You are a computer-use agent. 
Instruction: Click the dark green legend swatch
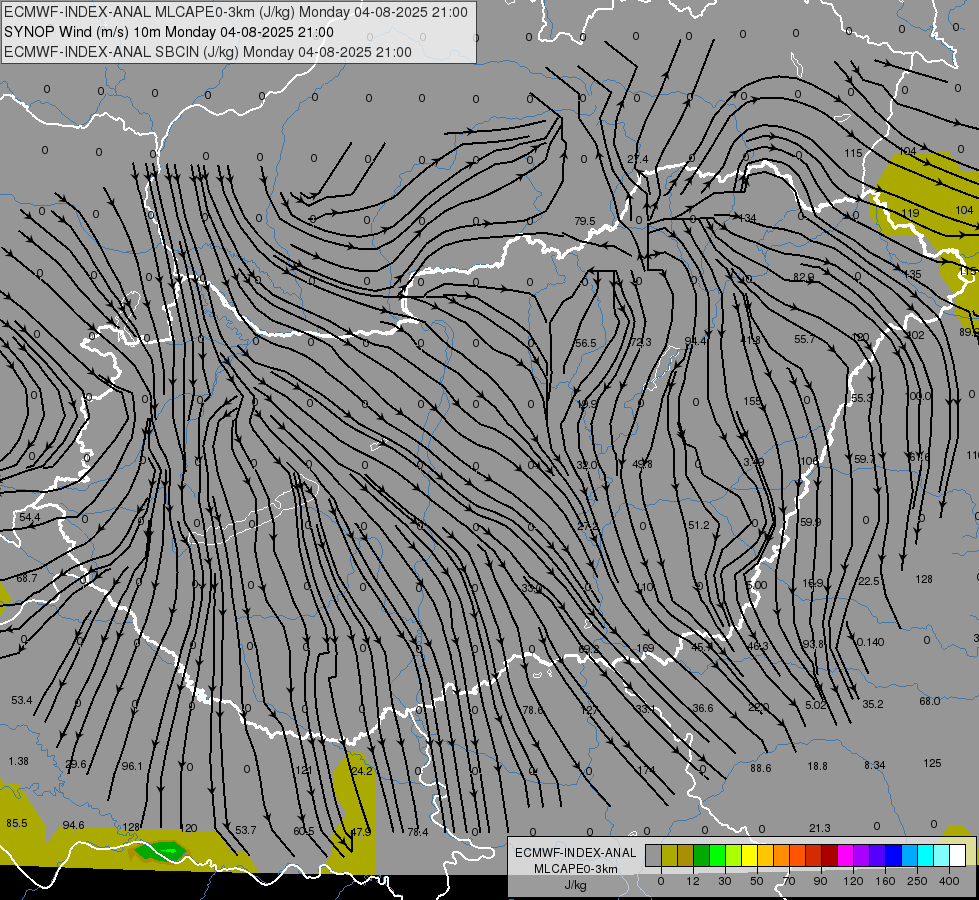click(x=702, y=855)
